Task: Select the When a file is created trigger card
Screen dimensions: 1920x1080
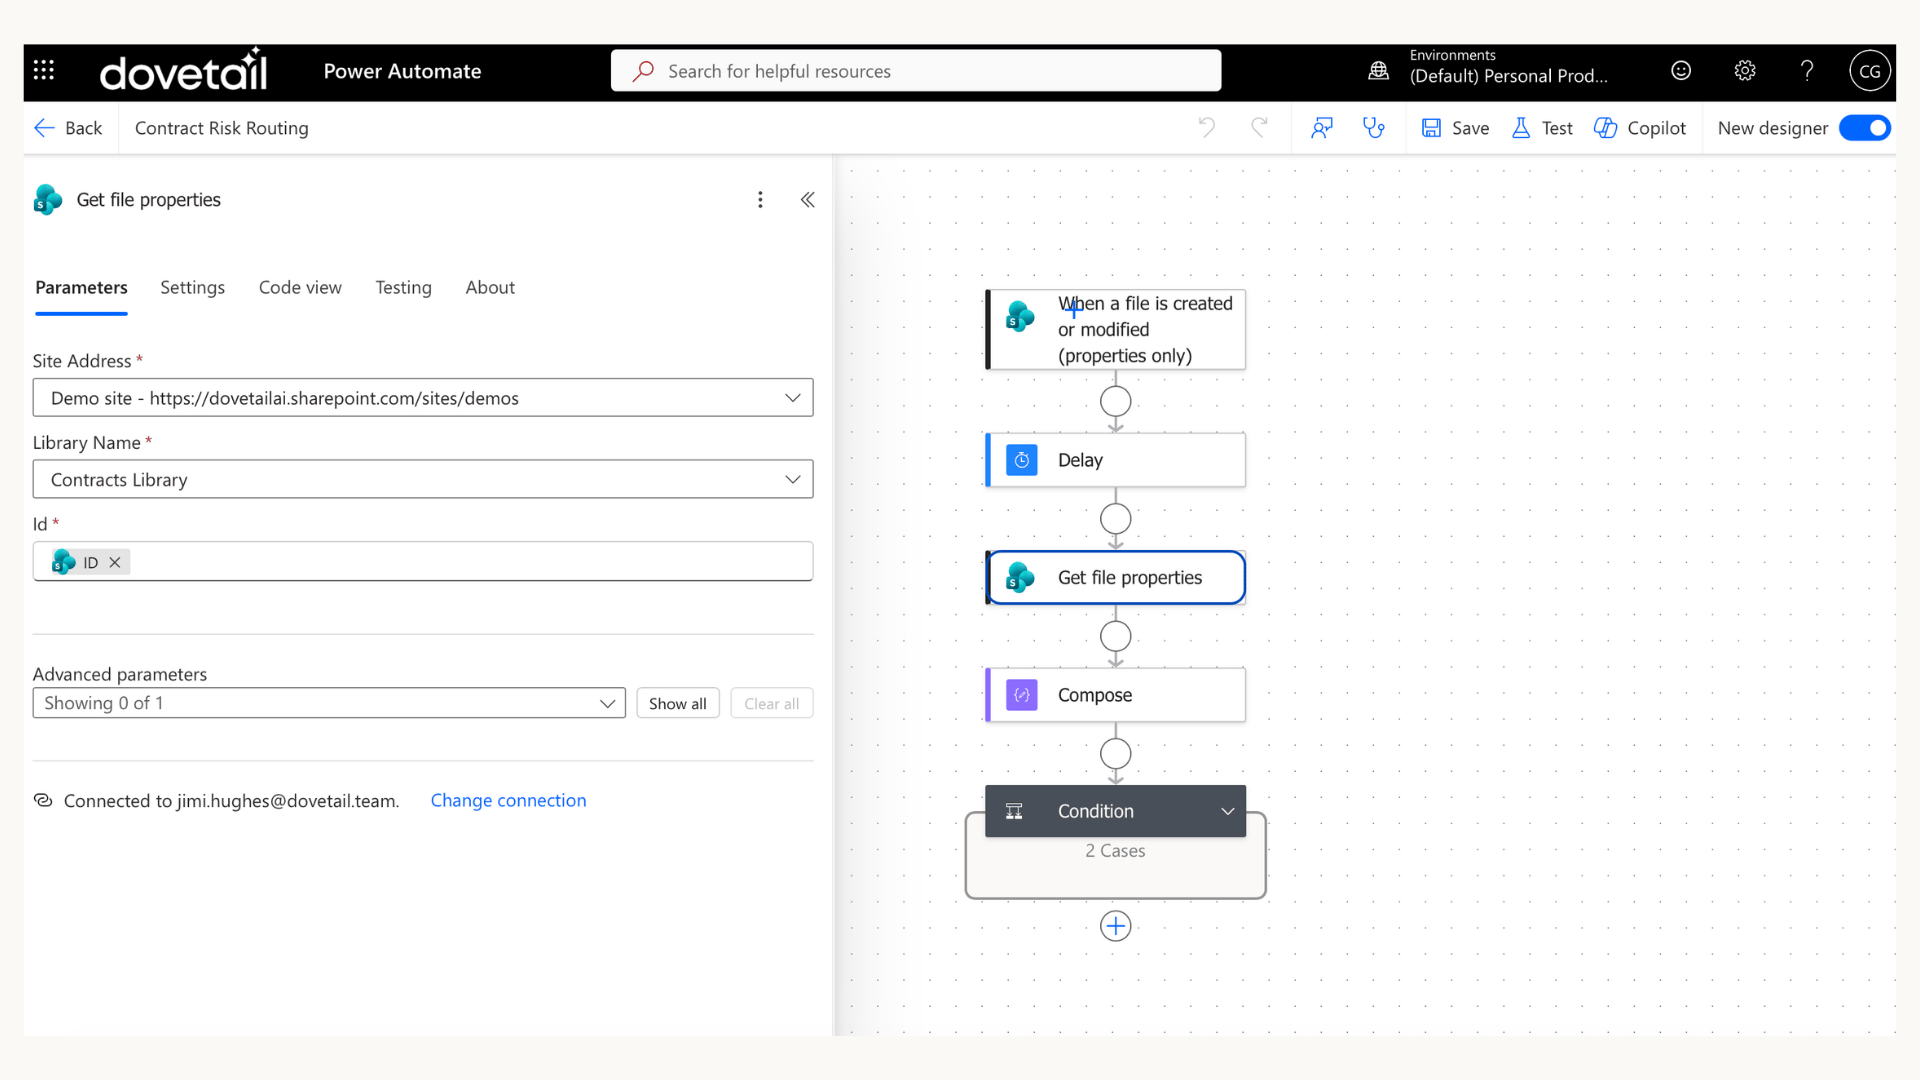Action: tap(1116, 329)
